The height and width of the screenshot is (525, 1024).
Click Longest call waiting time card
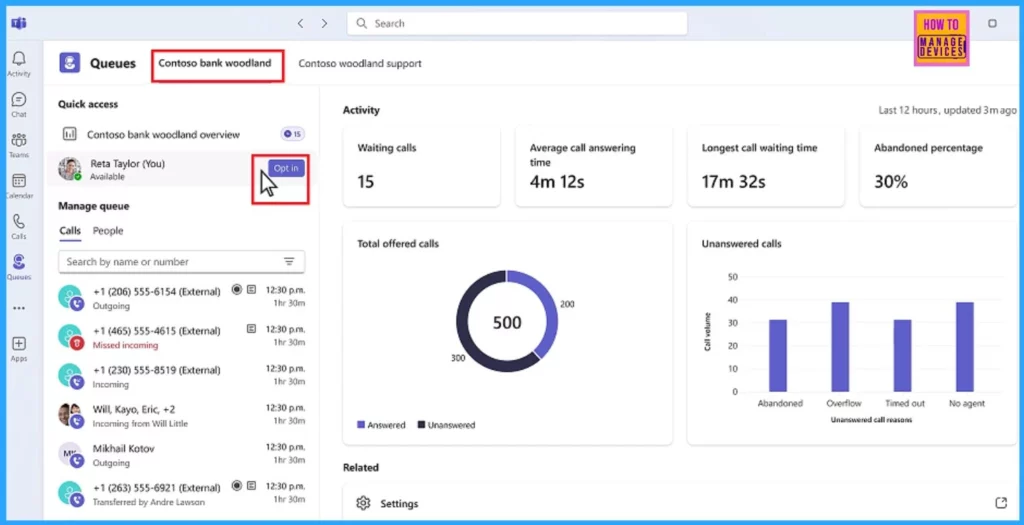click(766, 167)
